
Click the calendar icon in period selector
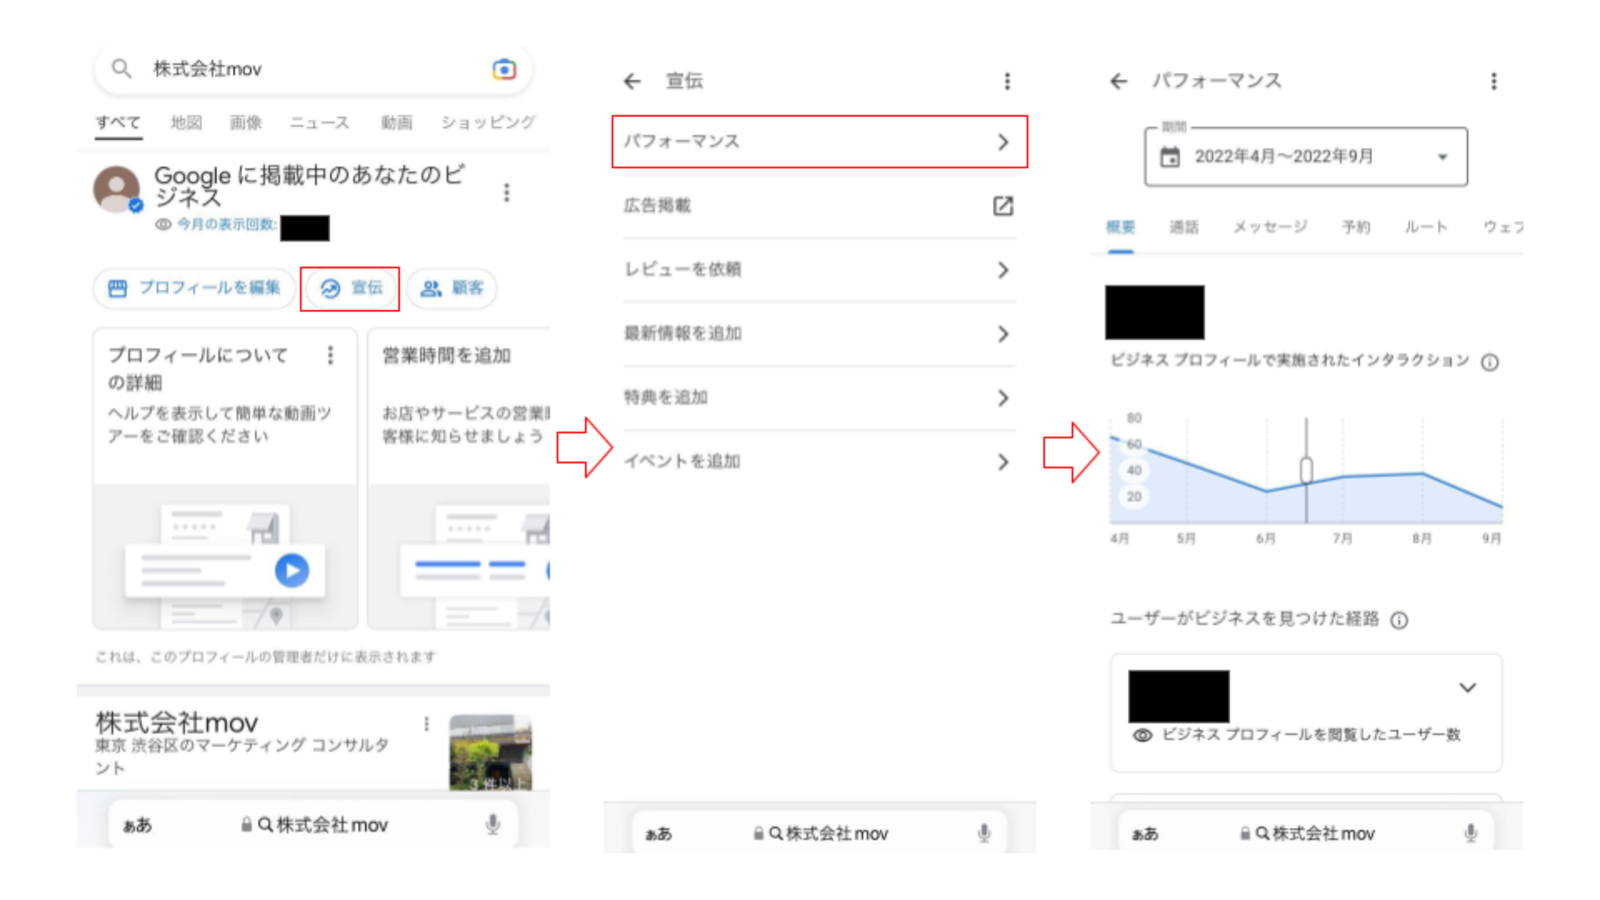(1170, 157)
